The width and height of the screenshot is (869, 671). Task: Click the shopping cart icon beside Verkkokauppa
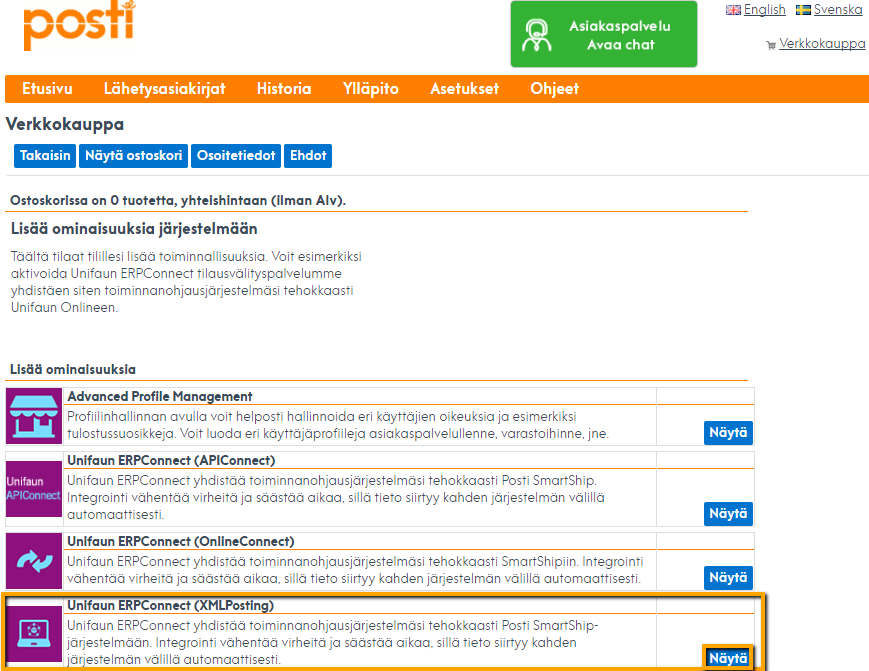point(771,45)
